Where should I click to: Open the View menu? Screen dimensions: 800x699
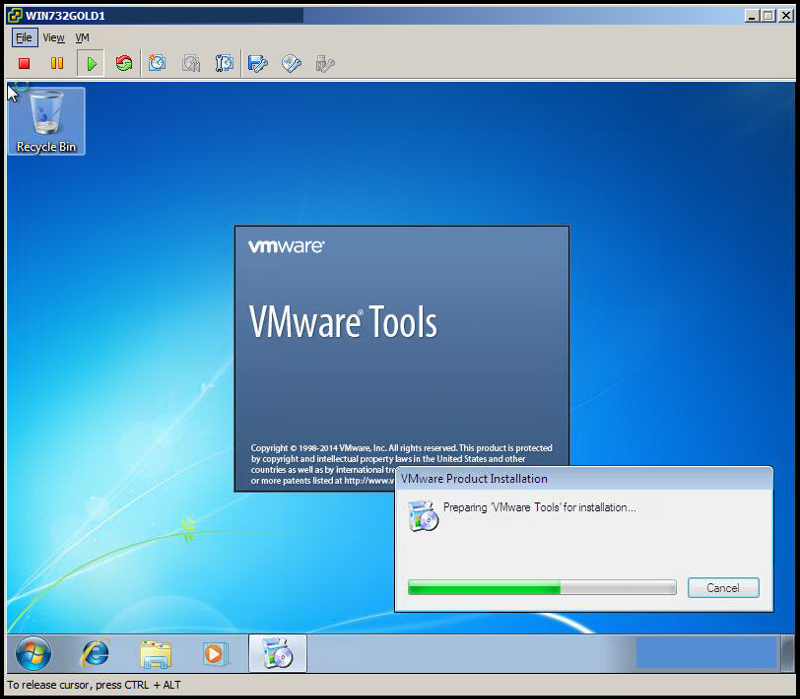pyautogui.click(x=54, y=38)
